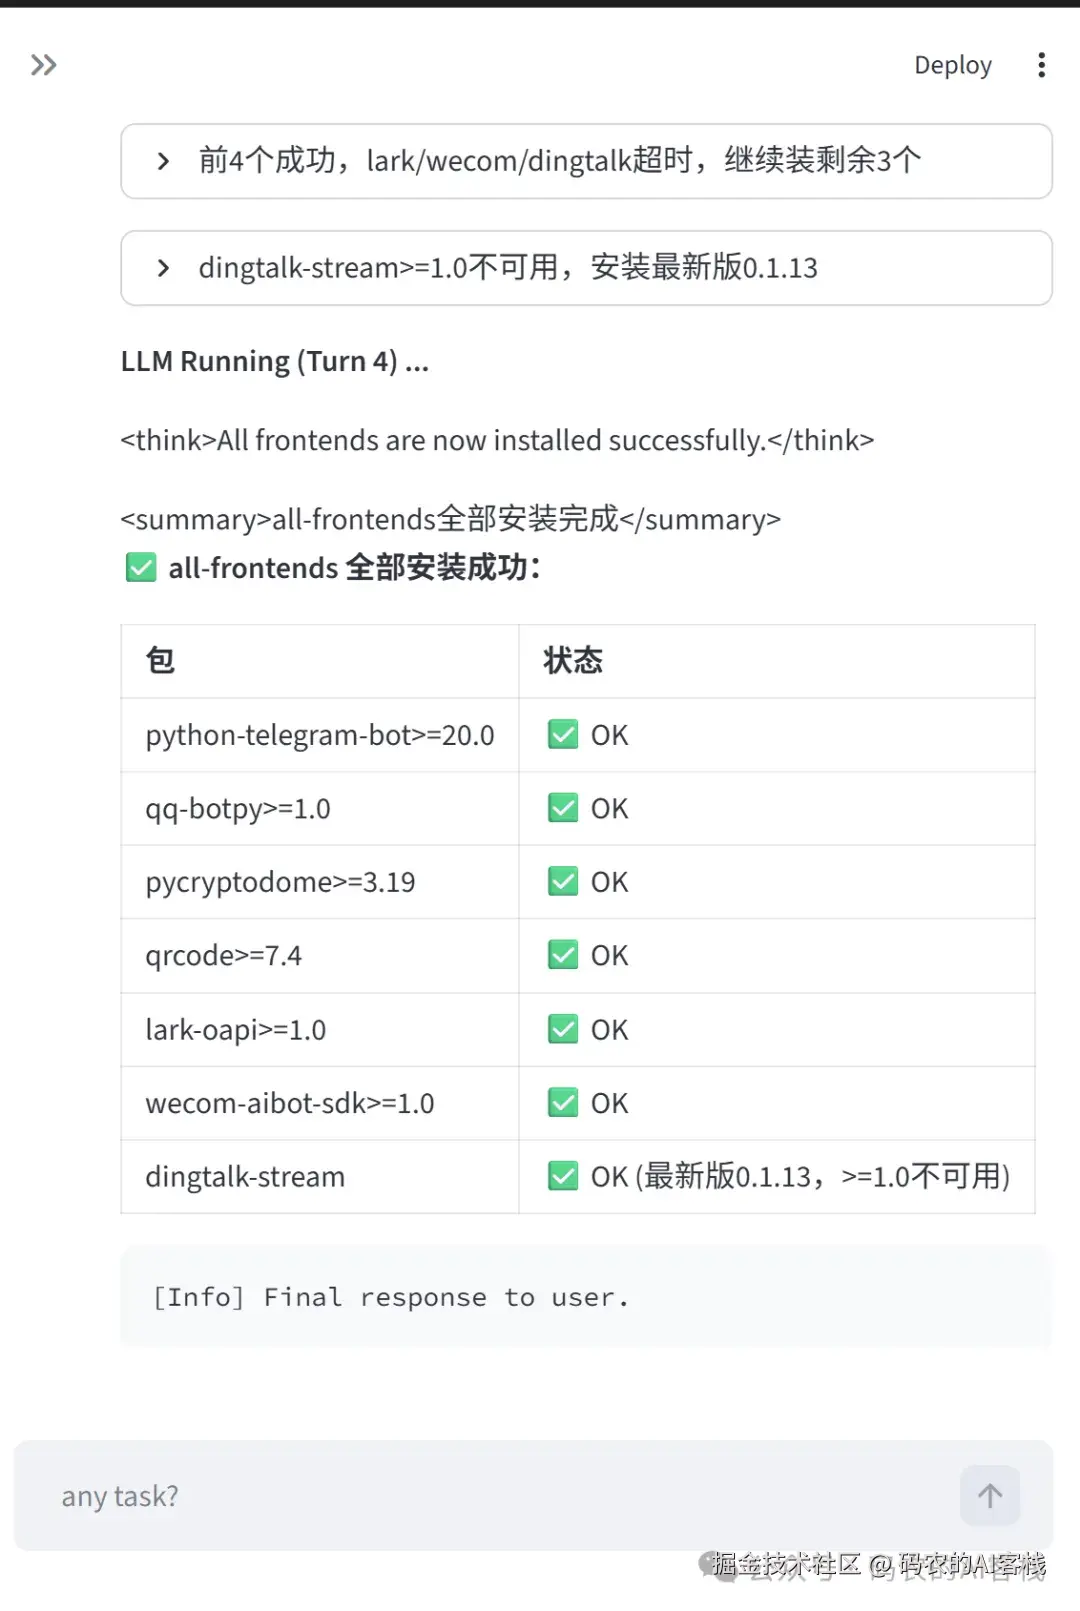Click green checkmark in qq-botpy row

(x=563, y=808)
